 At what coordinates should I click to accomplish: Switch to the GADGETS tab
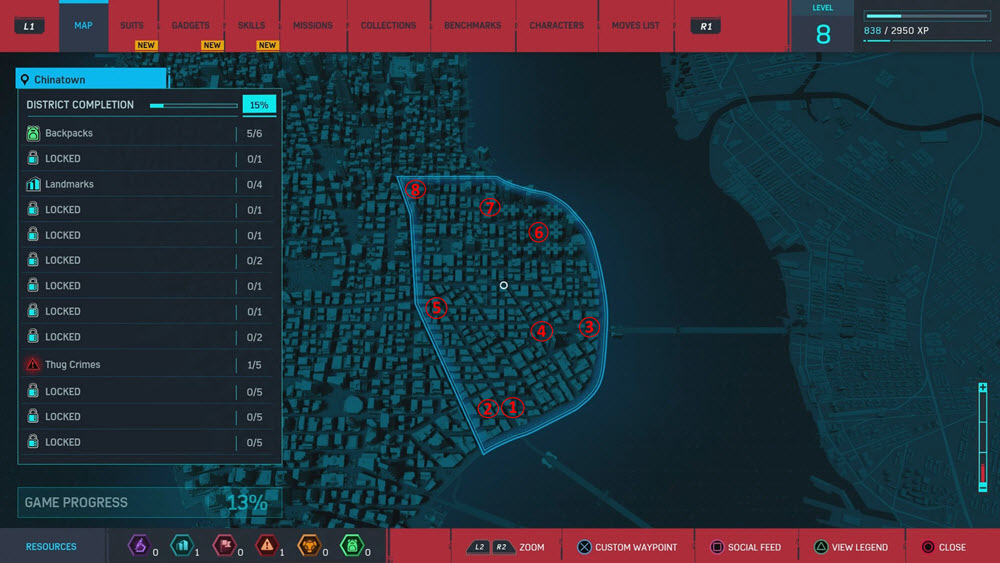click(x=190, y=26)
